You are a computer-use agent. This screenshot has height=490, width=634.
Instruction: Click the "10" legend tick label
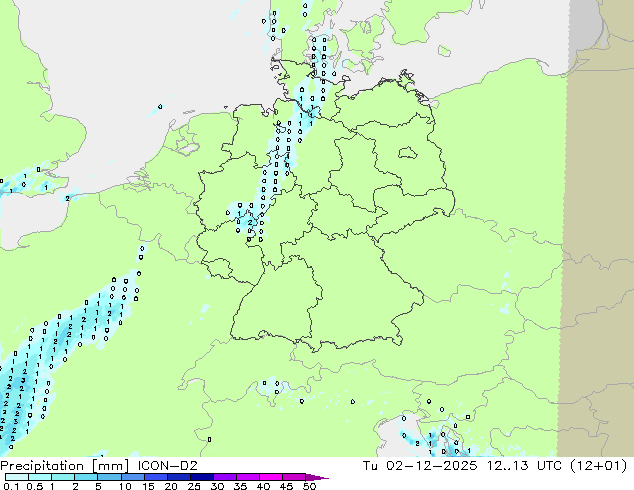[125, 486]
